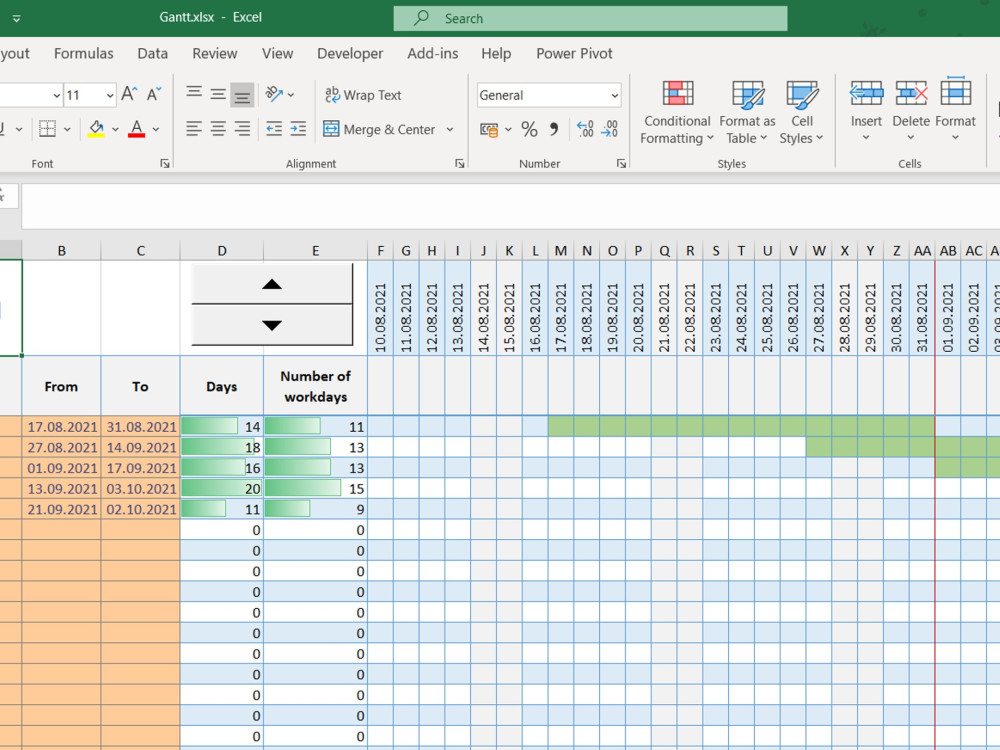1000x750 pixels.
Task: Expand the General number format dropdown
Action: click(614, 96)
